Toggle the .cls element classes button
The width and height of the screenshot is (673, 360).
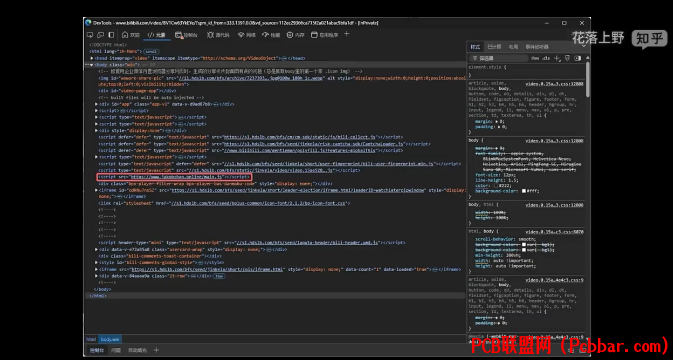pos(546,58)
